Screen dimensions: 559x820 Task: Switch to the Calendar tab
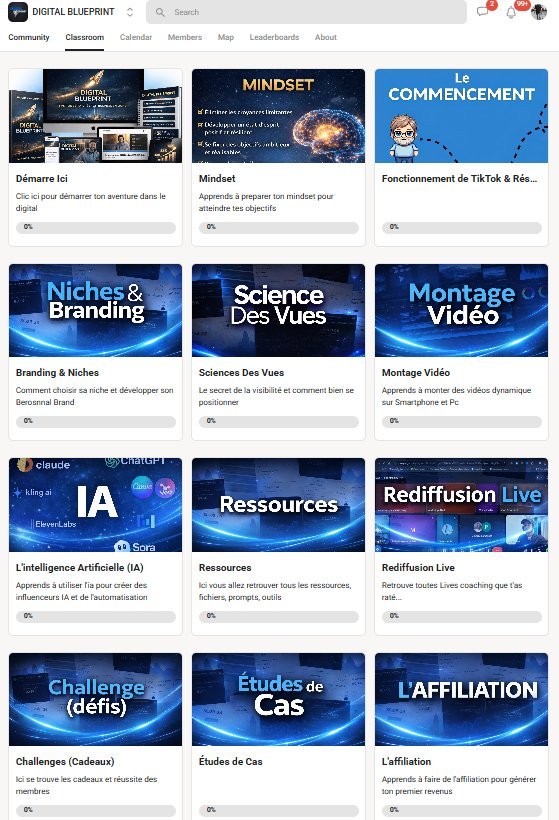136,37
